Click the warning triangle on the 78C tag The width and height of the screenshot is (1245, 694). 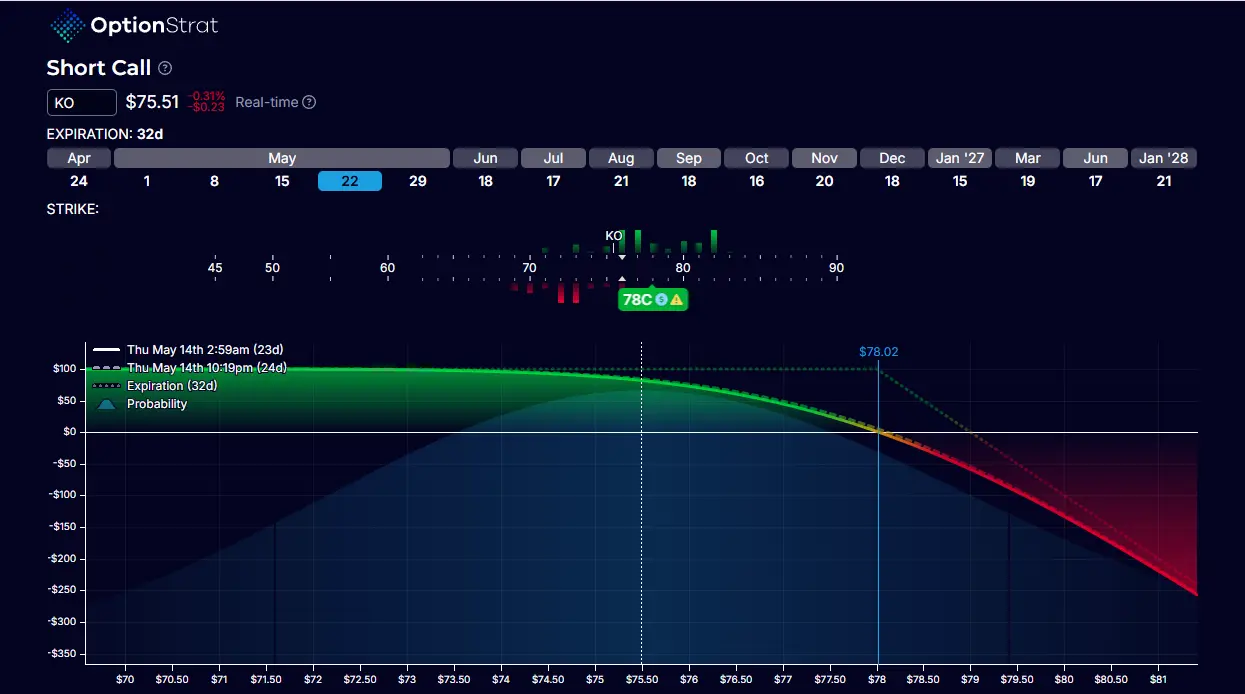coord(677,299)
